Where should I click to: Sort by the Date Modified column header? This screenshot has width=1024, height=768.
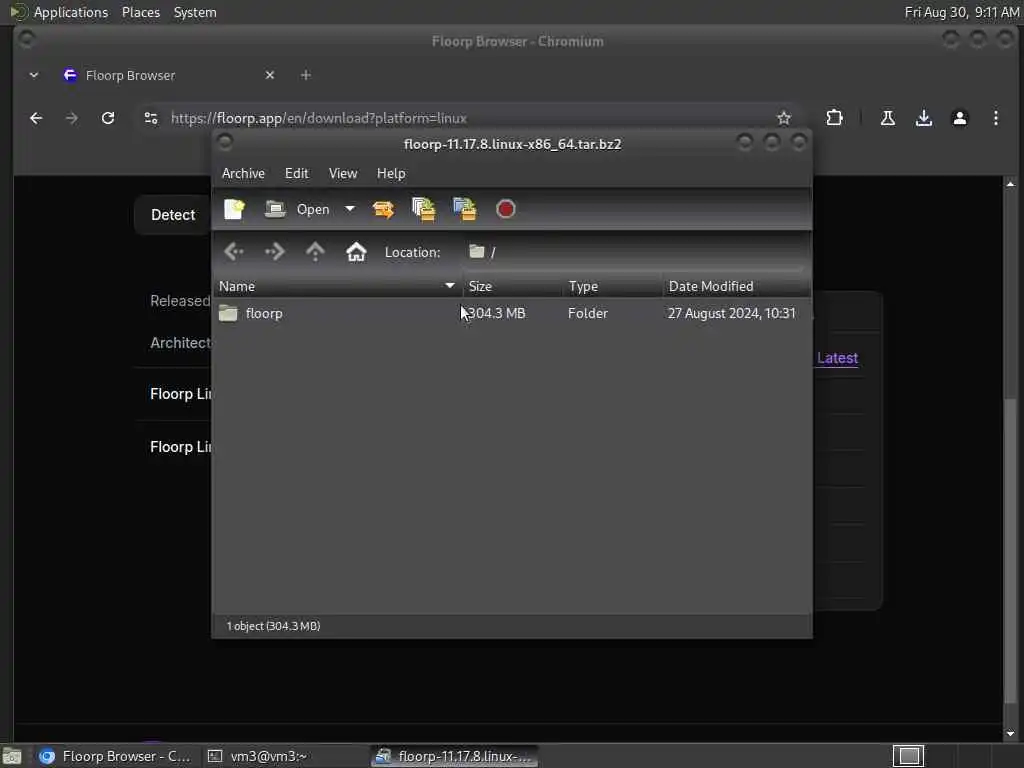click(737, 286)
